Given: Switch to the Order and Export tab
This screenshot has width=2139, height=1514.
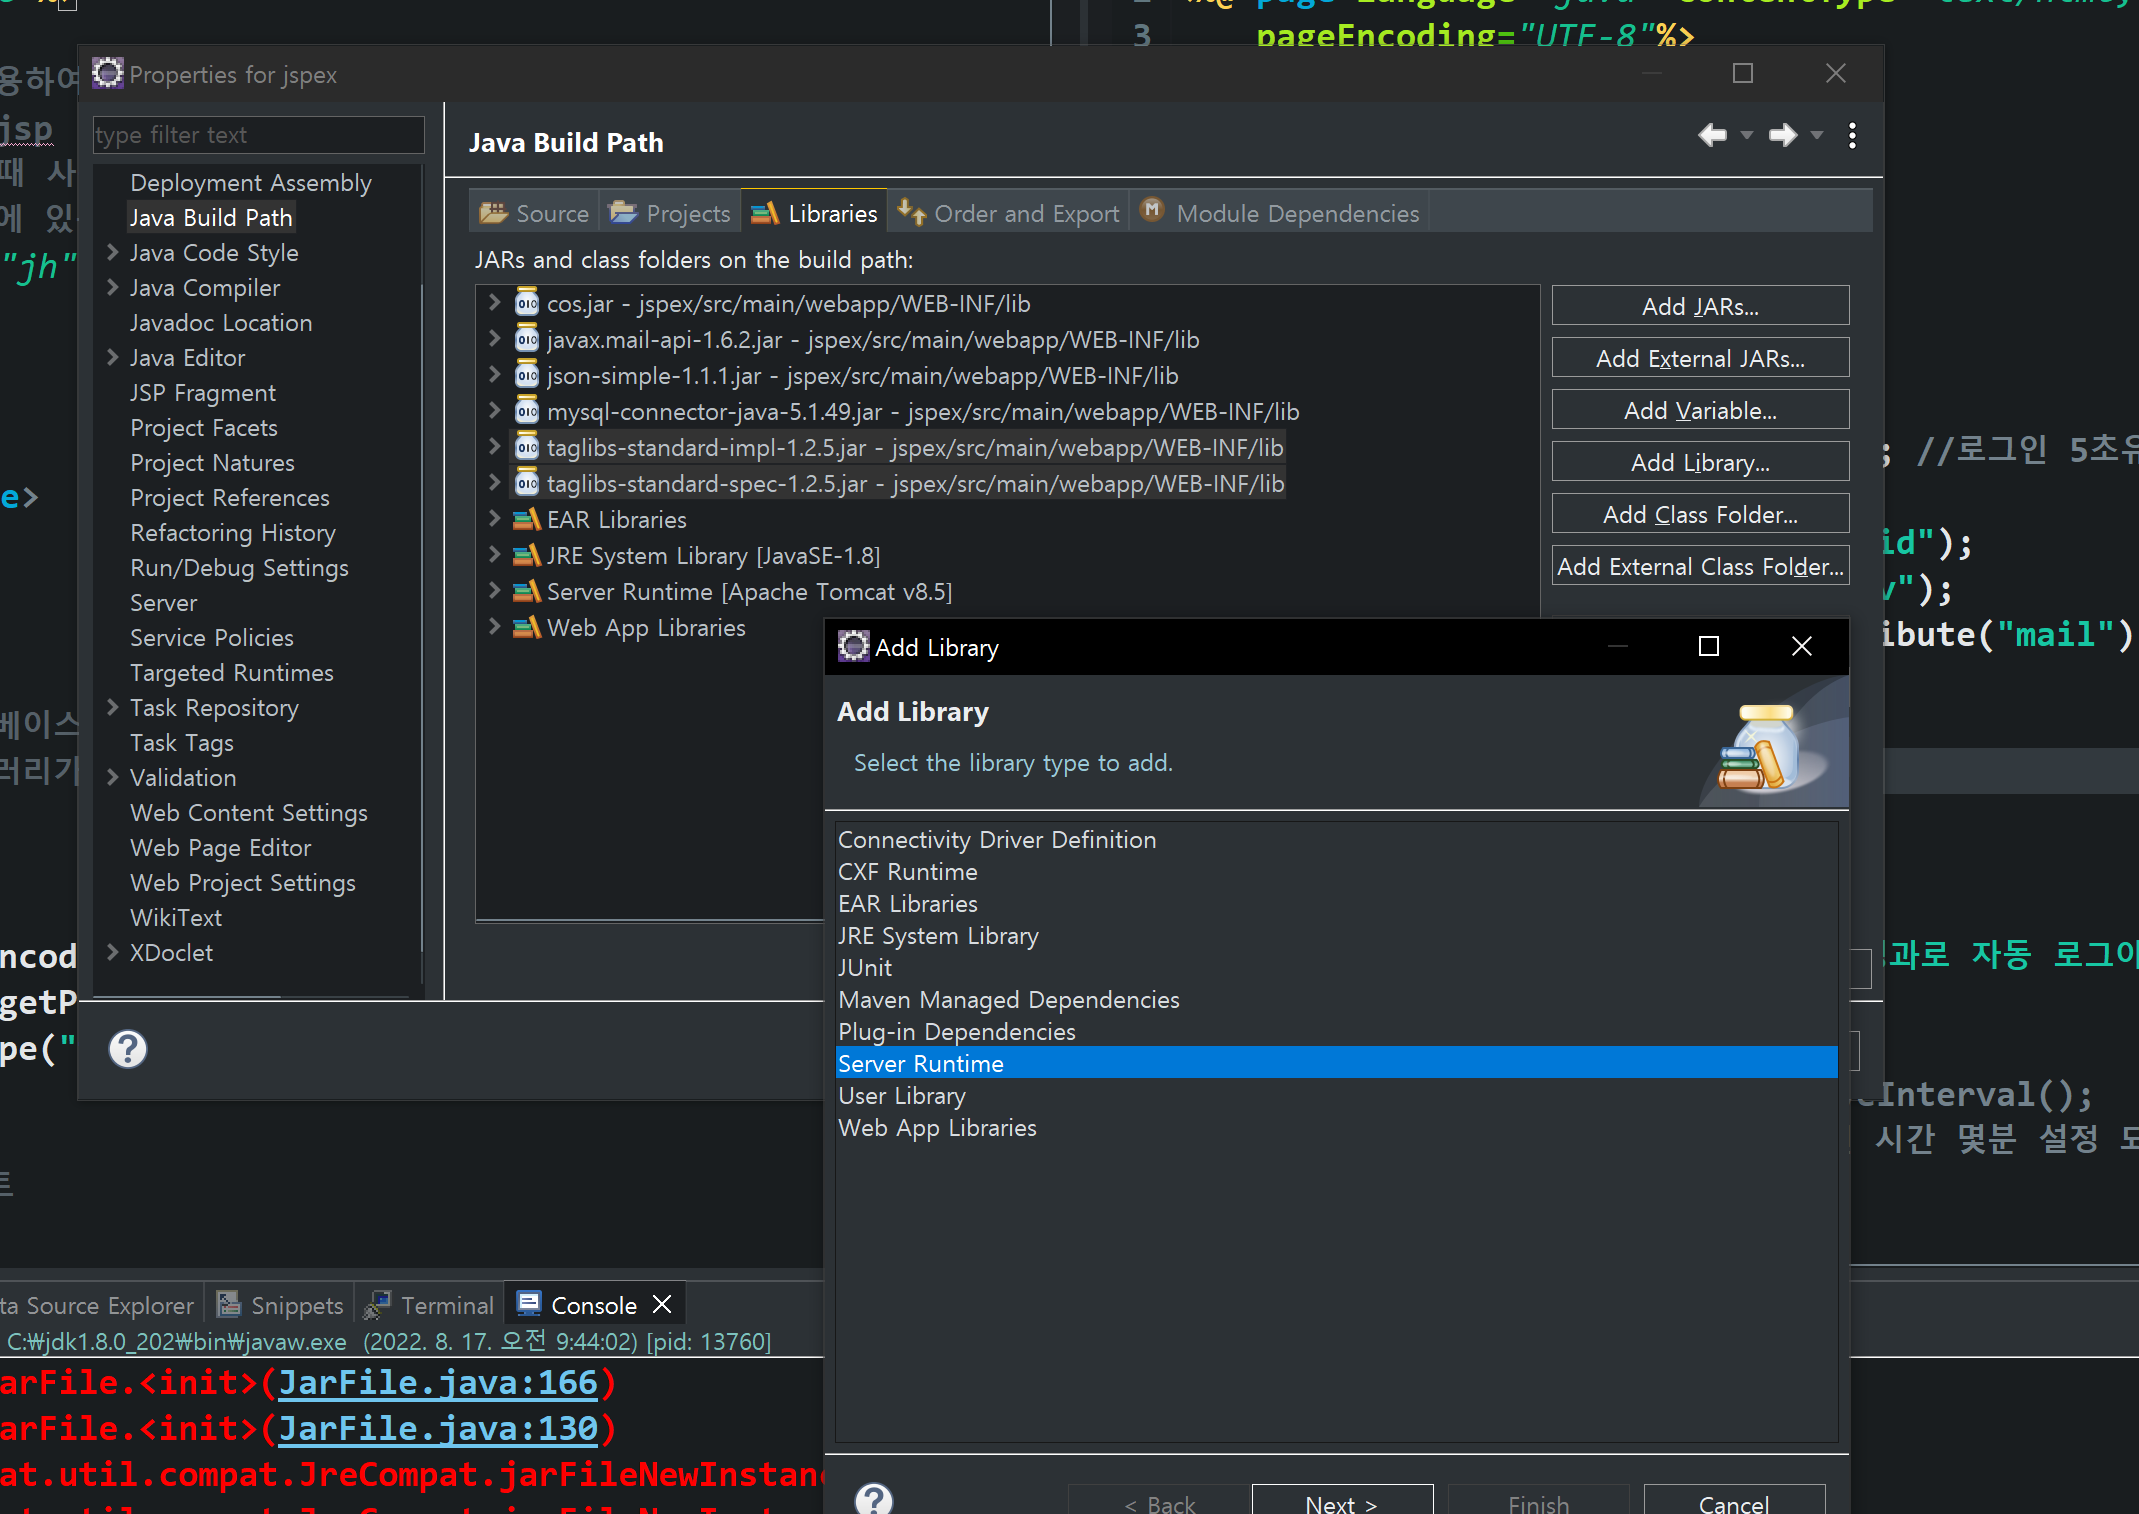Looking at the screenshot, I should [1009, 213].
